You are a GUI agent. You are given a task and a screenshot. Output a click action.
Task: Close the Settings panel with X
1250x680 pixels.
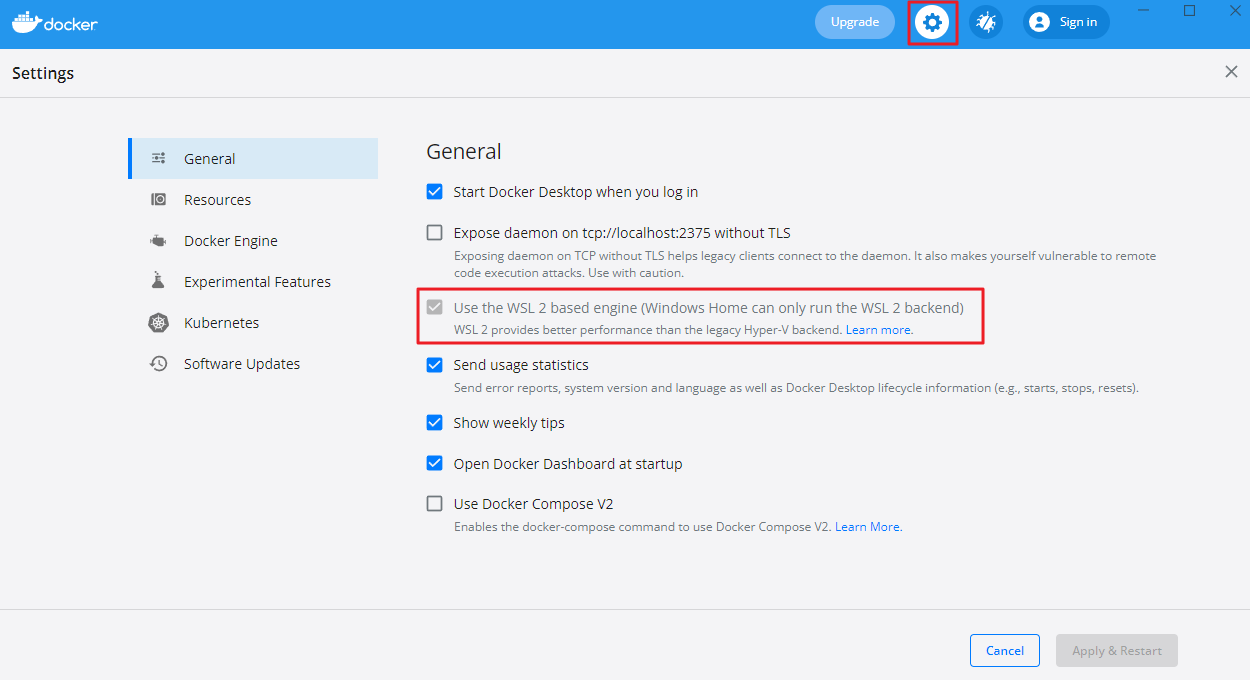click(1231, 72)
